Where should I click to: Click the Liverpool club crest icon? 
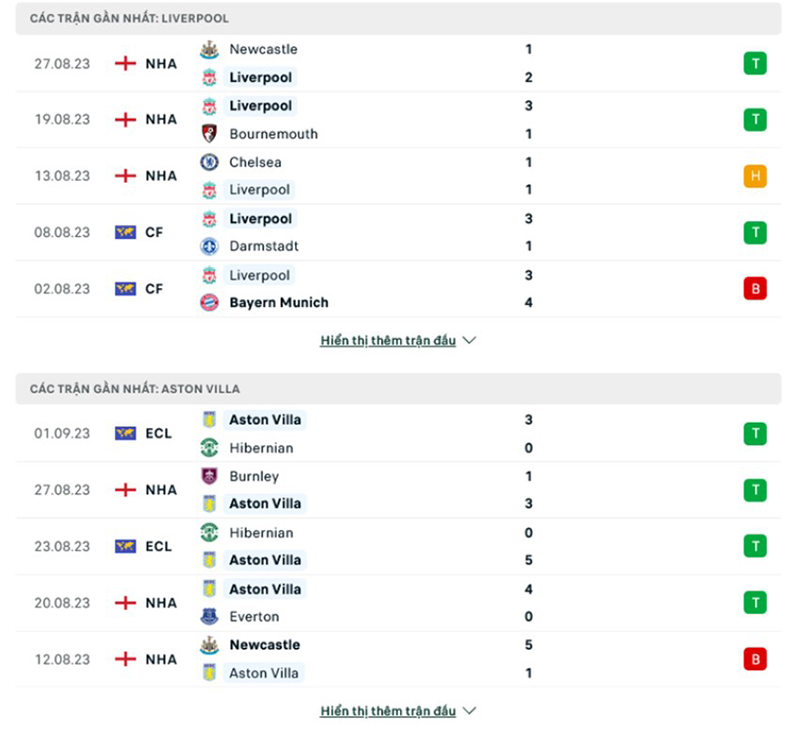click(210, 77)
